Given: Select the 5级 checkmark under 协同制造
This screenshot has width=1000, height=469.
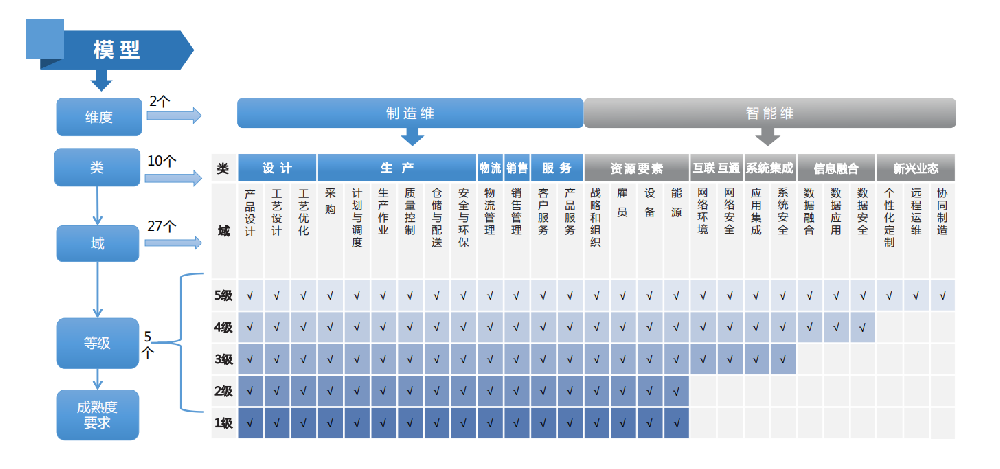Looking at the screenshot, I should [941, 295].
